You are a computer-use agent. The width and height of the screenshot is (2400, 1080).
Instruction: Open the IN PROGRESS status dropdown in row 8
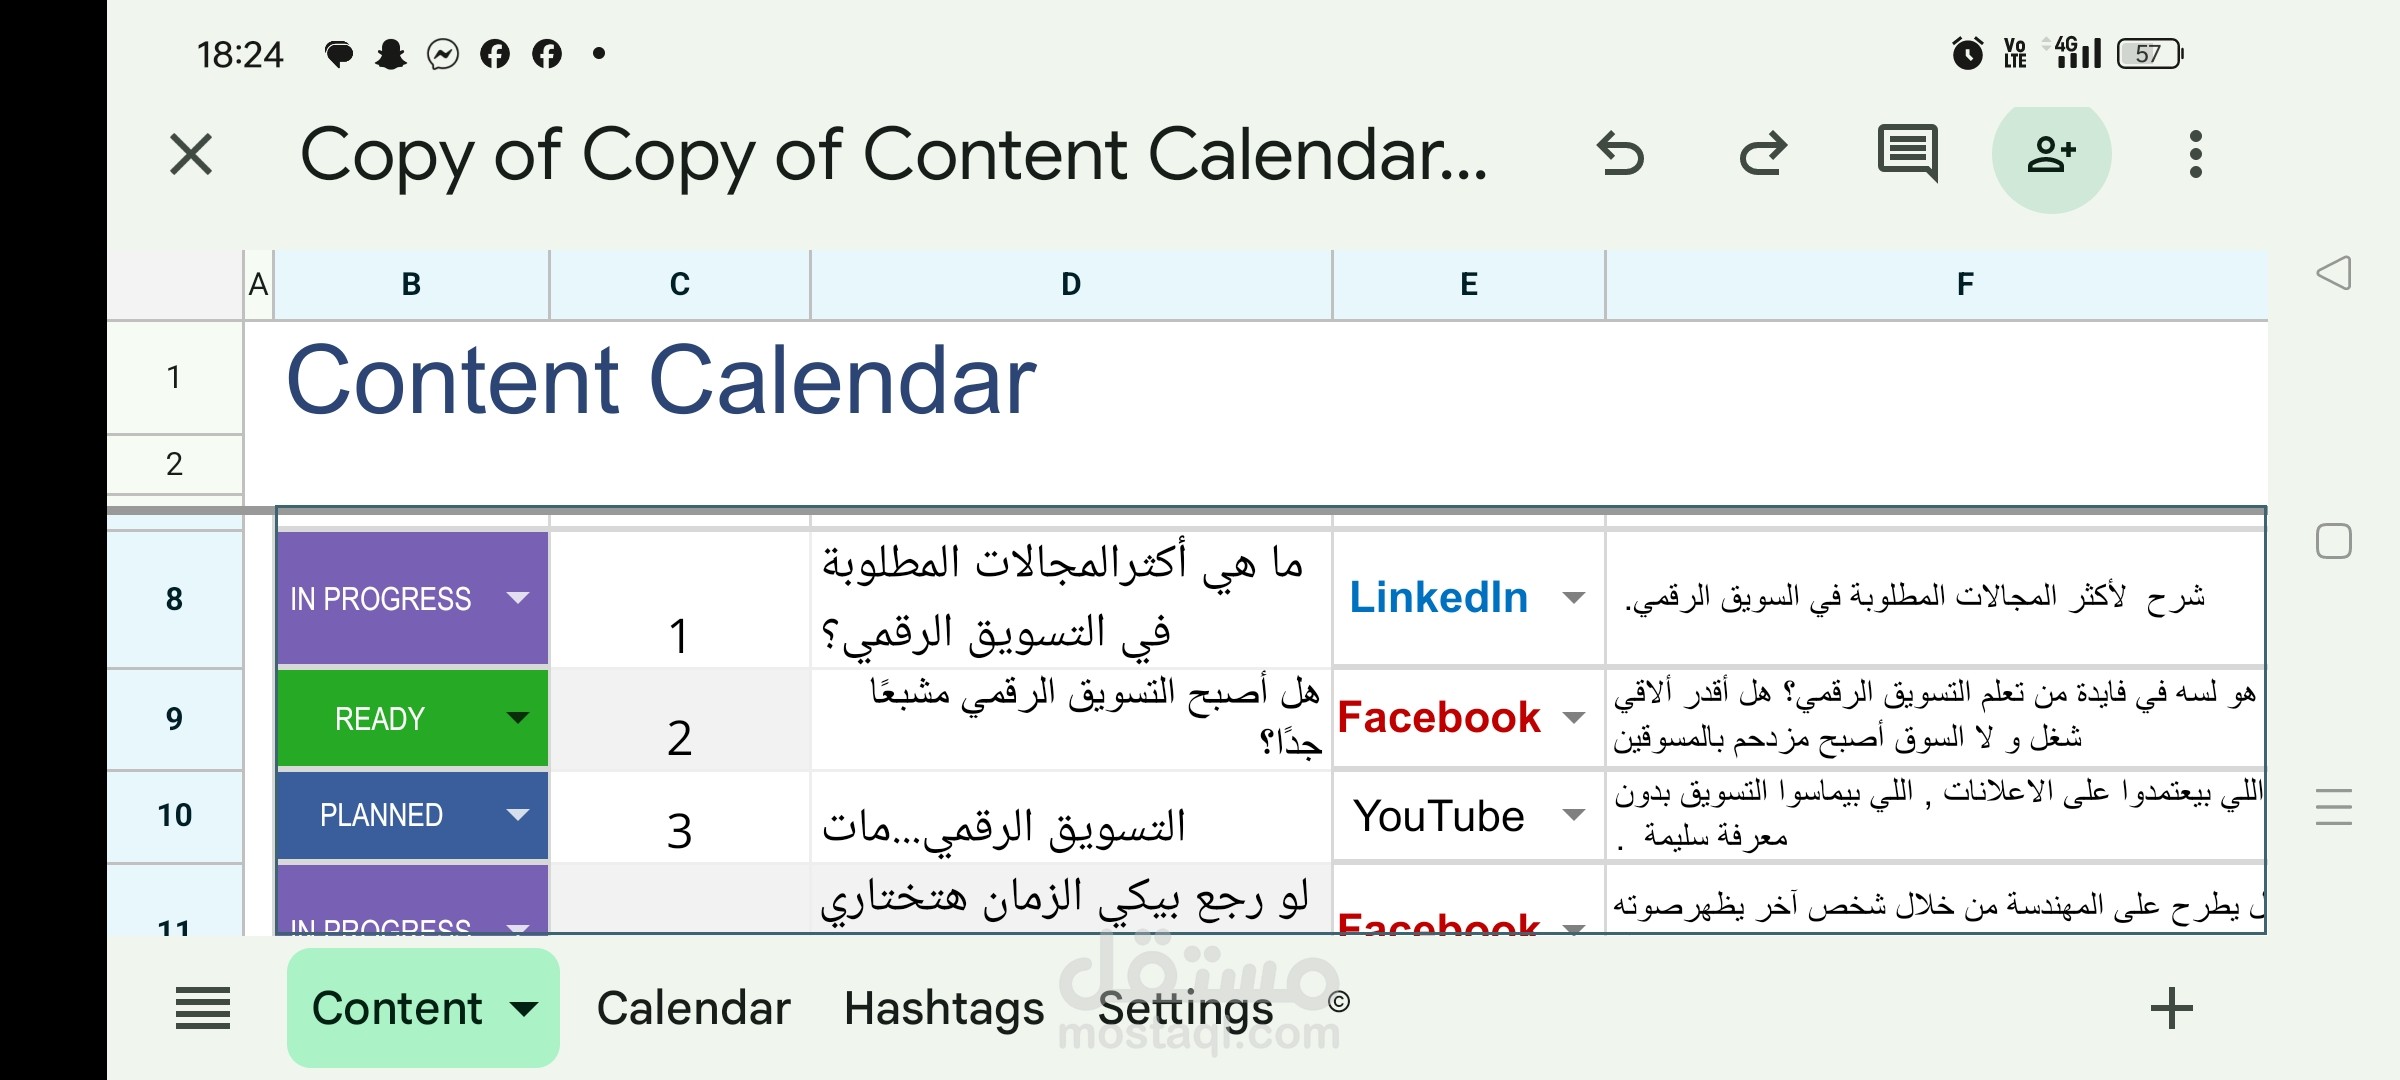517,598
